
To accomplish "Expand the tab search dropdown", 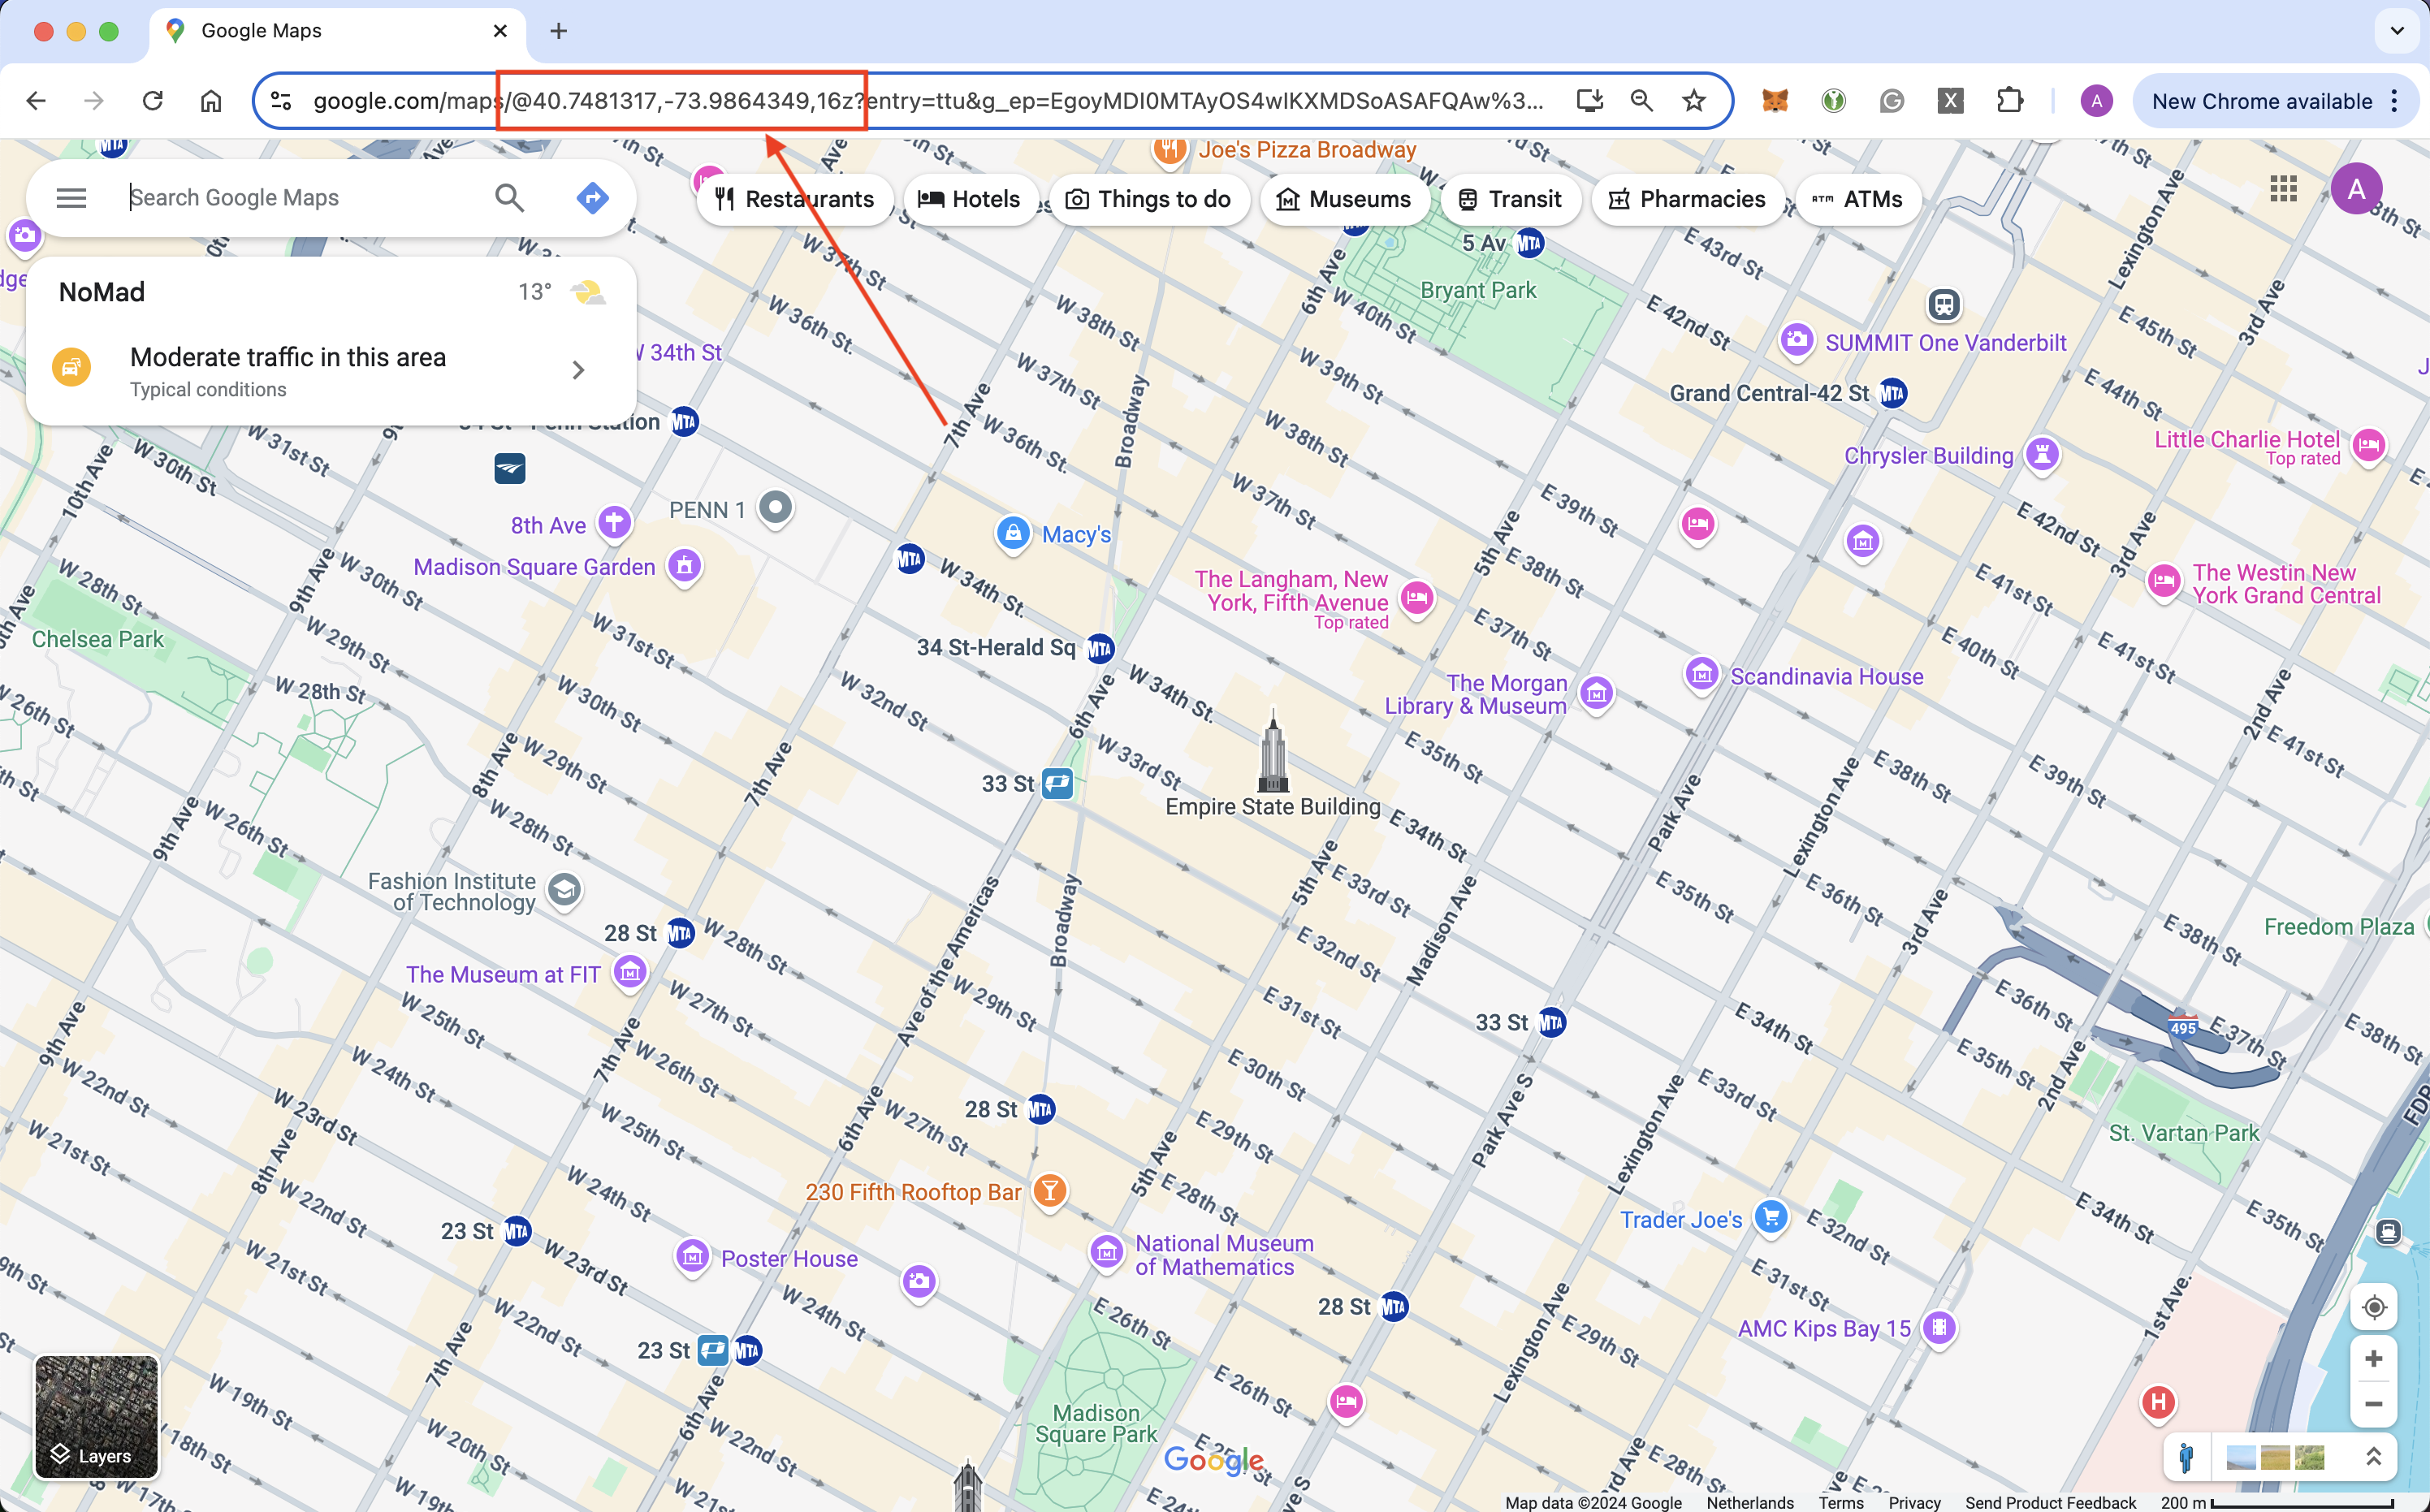I will [x=2397, y=31].
